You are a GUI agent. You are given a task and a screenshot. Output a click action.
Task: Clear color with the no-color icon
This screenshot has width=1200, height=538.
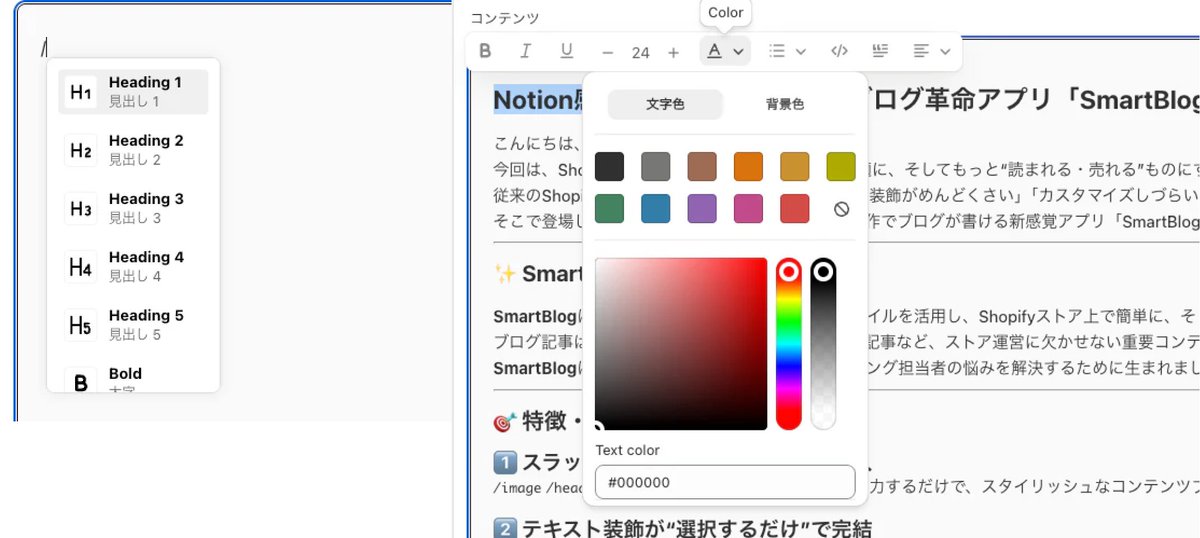point(841,210)
